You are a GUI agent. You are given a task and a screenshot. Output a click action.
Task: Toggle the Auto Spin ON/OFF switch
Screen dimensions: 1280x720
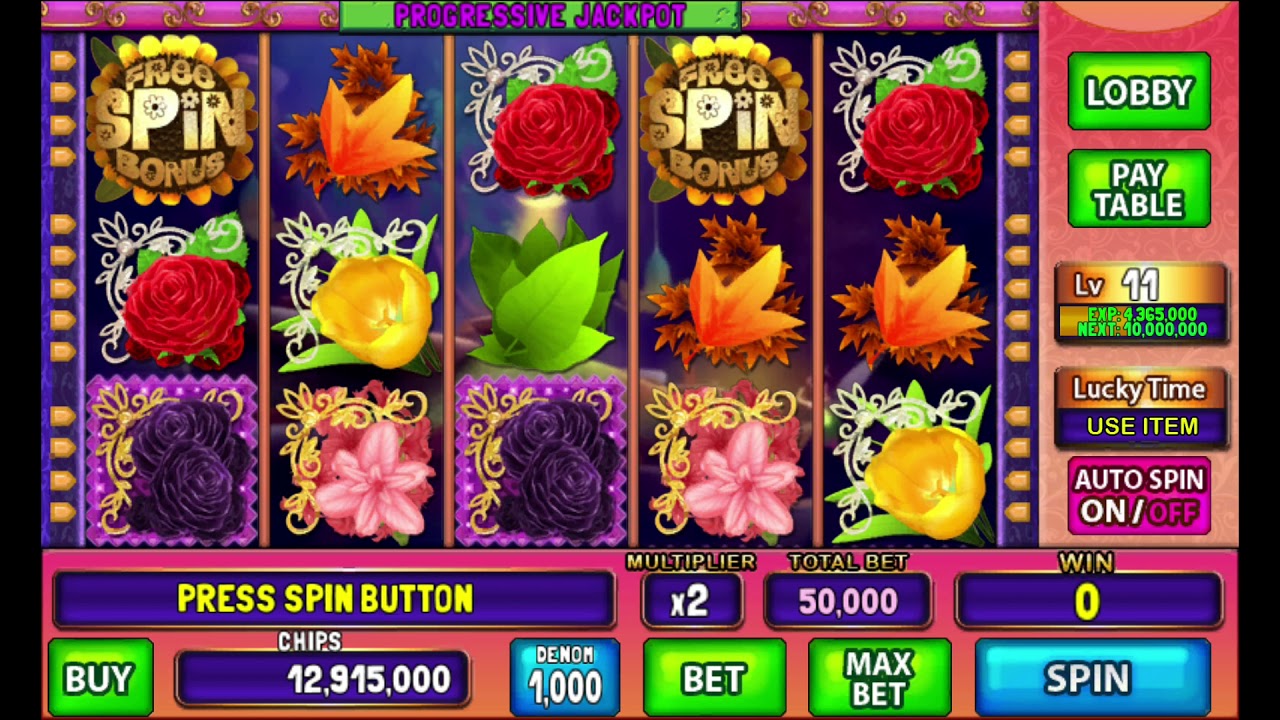tap(1139, 496)
